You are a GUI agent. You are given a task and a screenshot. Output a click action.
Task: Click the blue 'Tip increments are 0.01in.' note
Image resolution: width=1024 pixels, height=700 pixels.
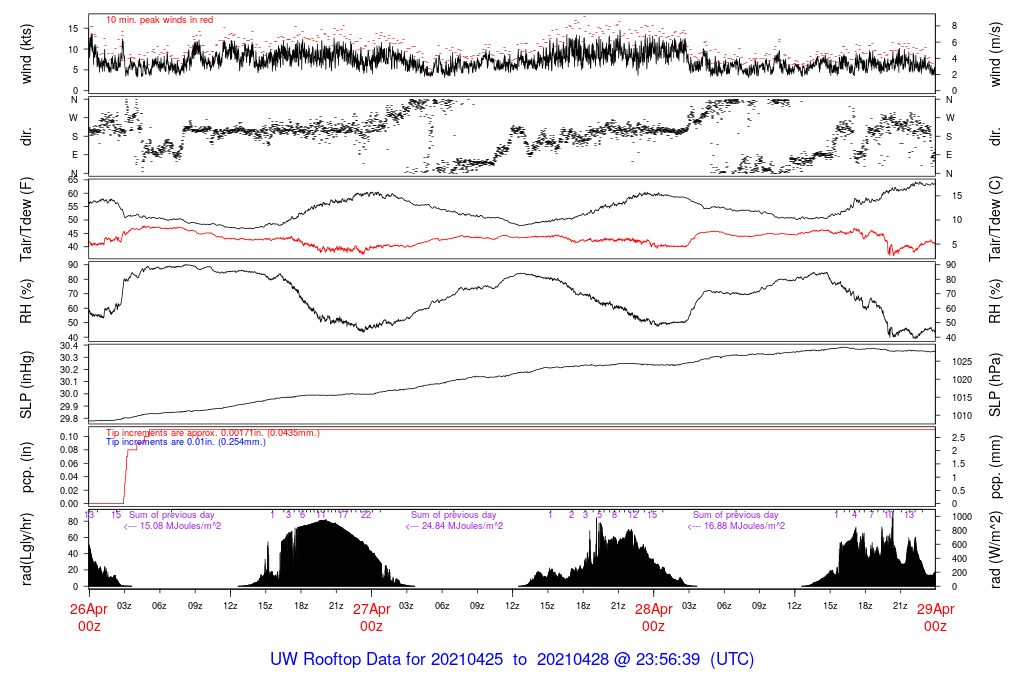coord(185,442)
